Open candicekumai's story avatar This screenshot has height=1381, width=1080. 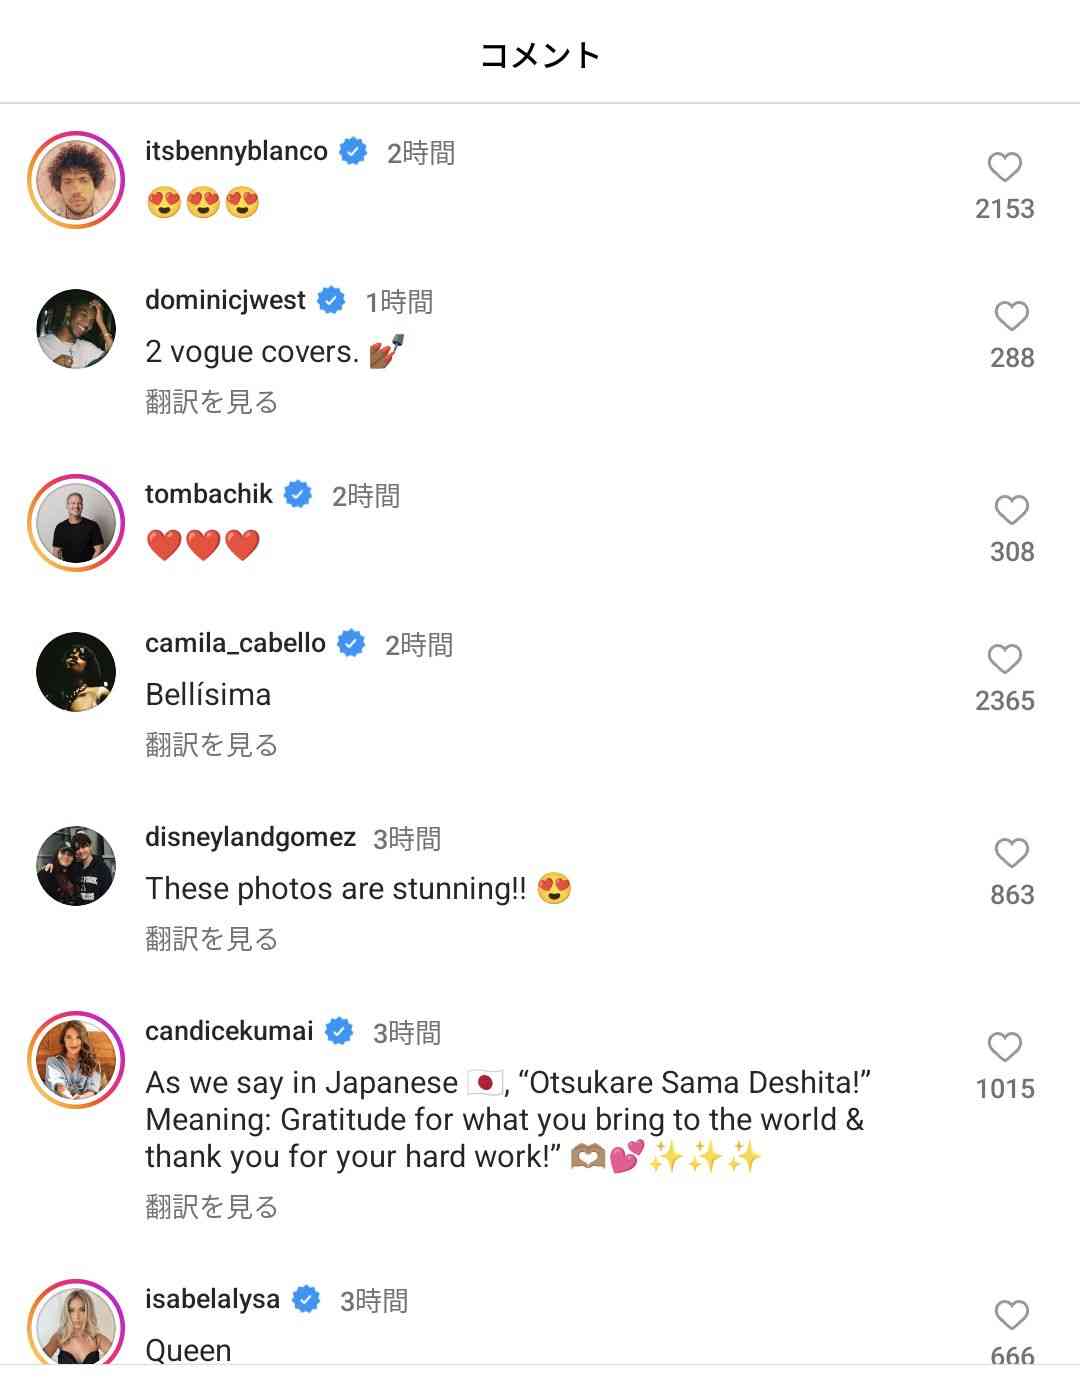coord(76,1060)
